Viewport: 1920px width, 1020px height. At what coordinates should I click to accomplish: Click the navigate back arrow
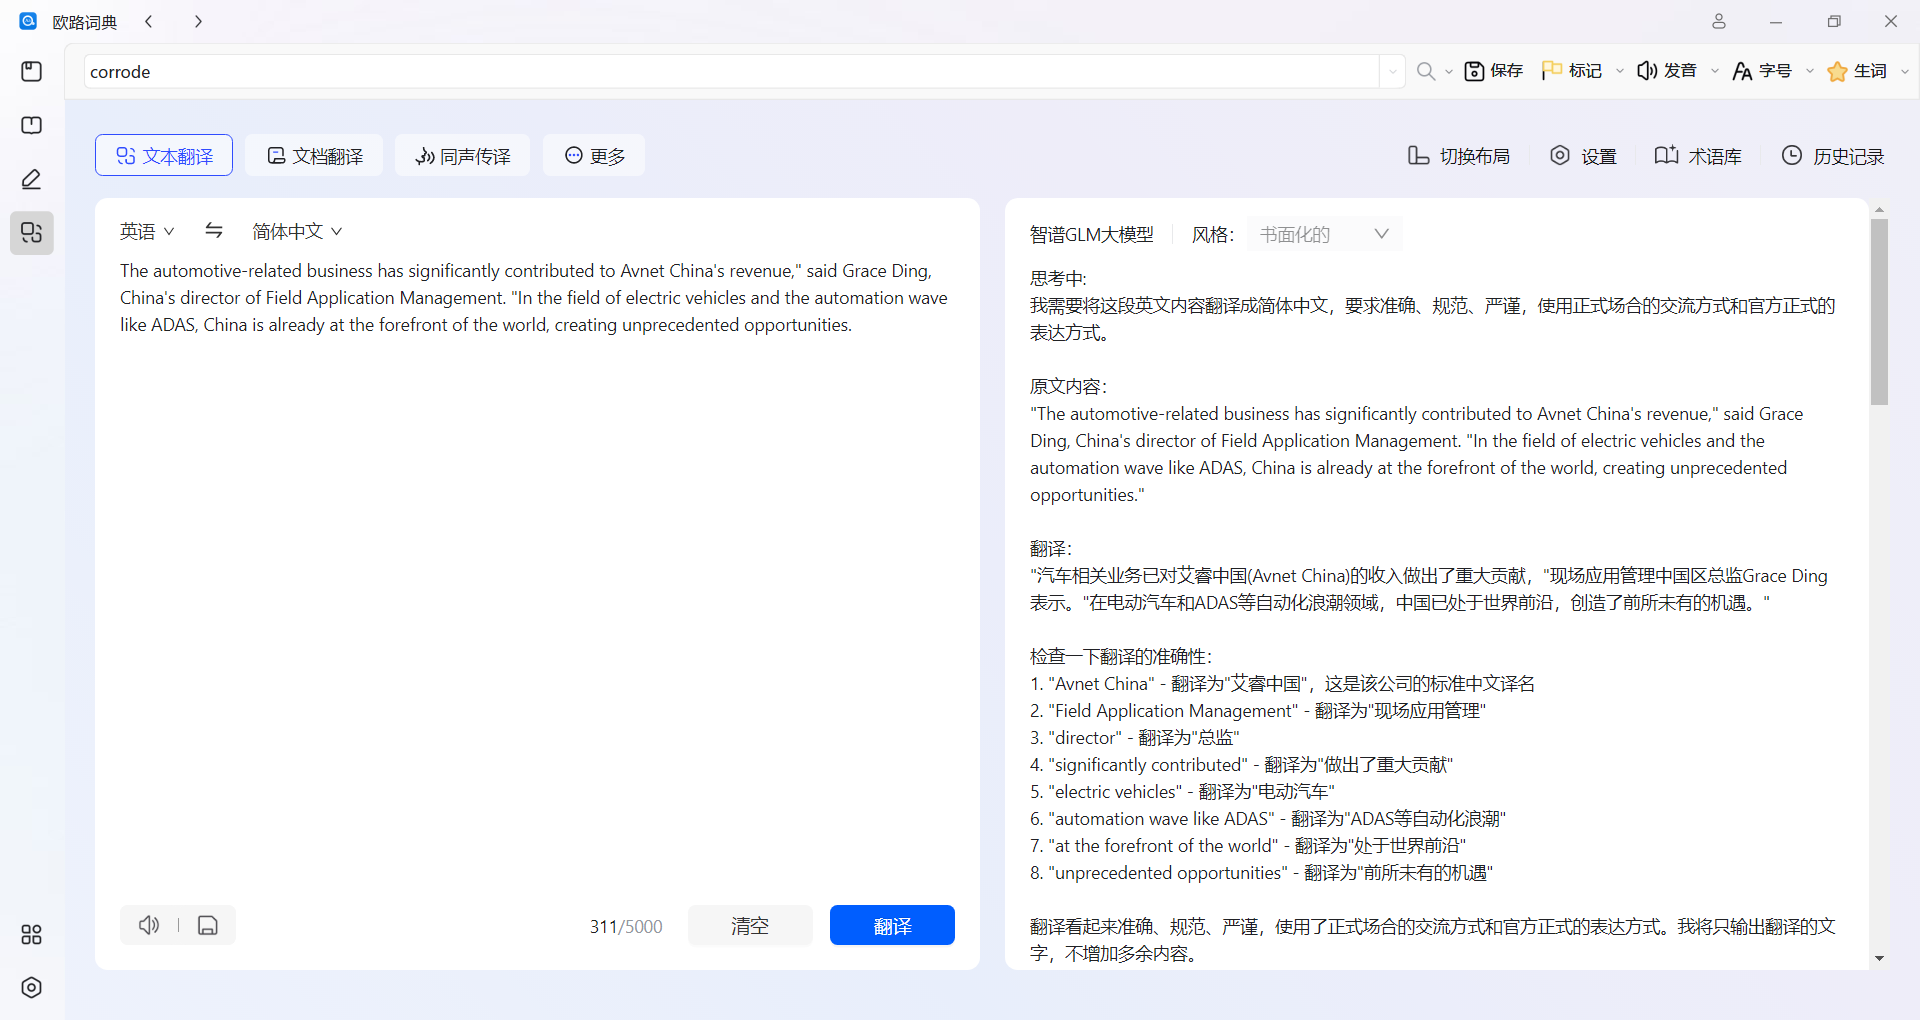click(149, 21)
